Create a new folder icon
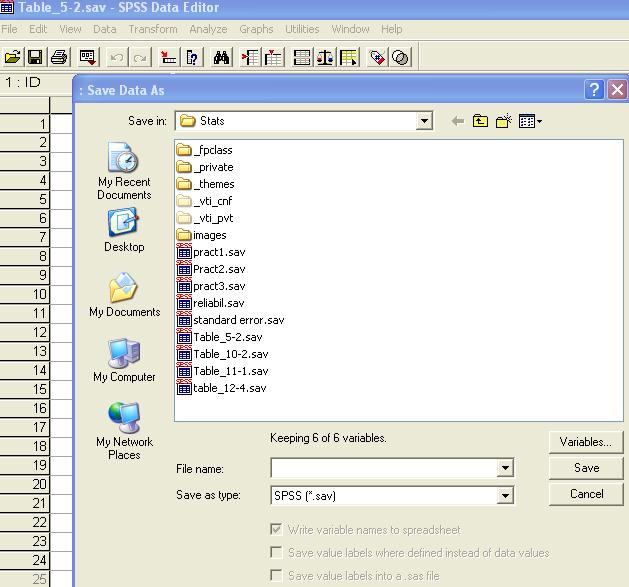This screenshot has width=629, height=587. [x=503, y=121]
